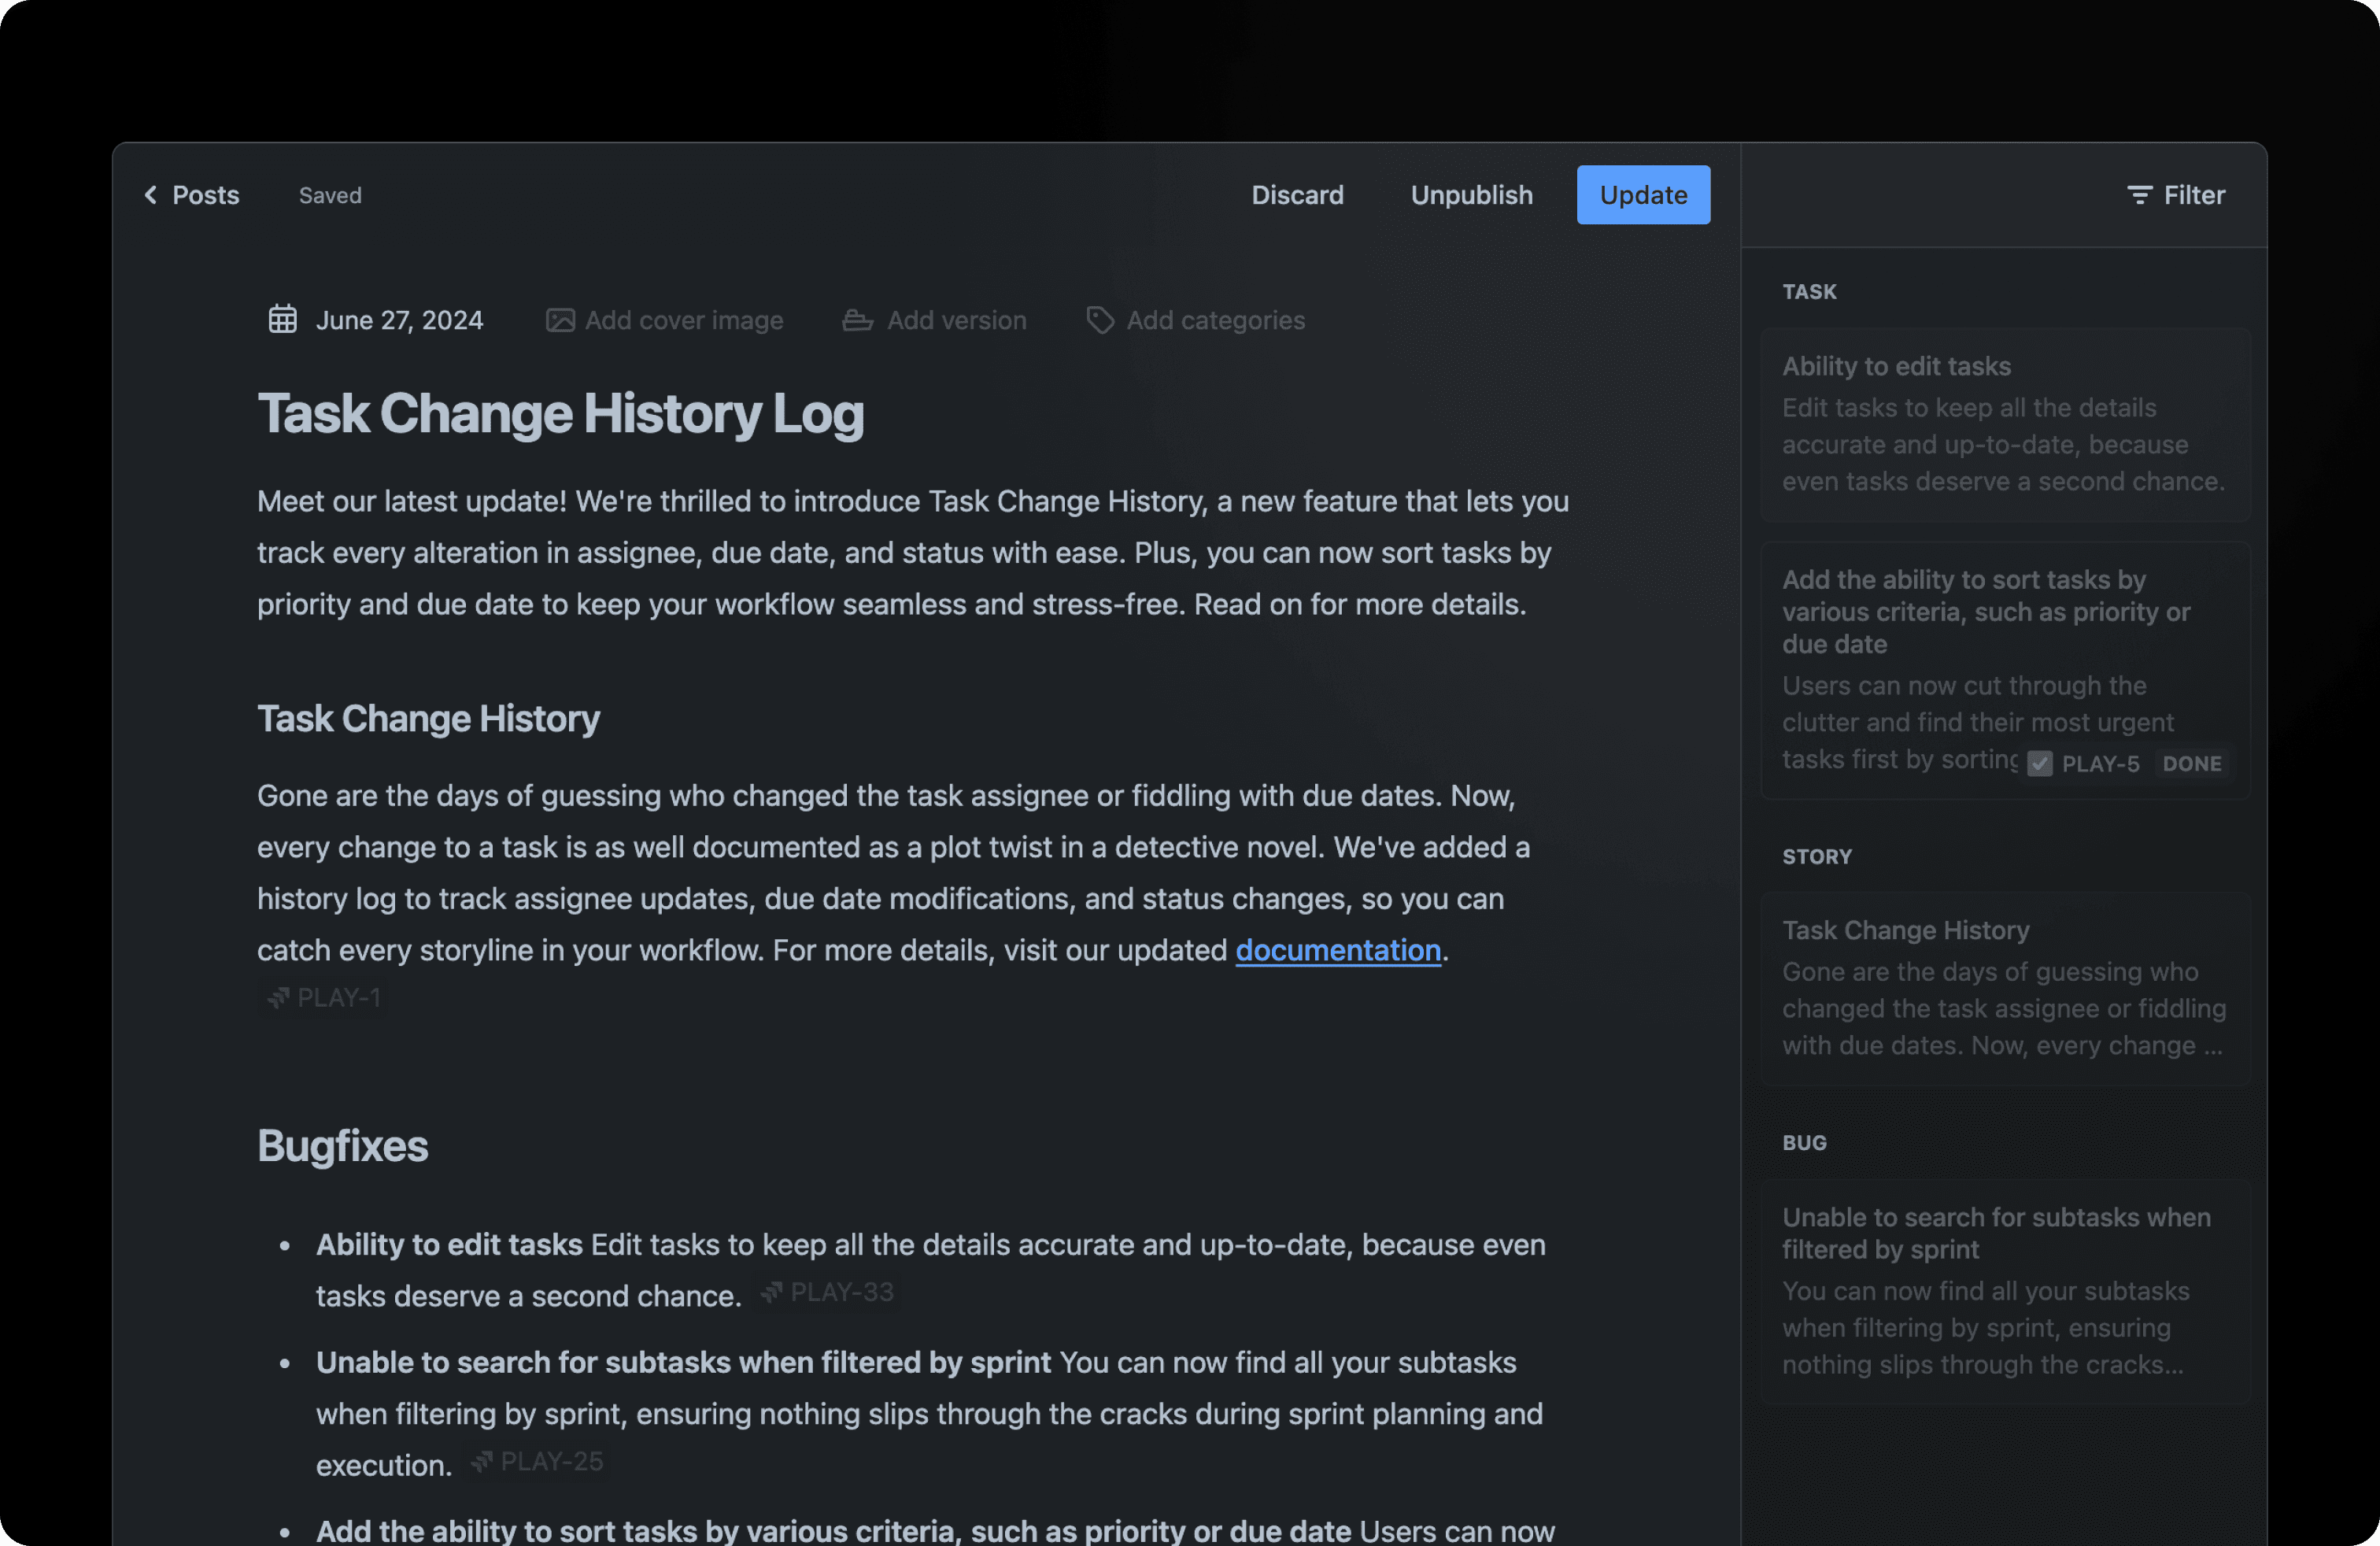Click the Unable to search for subtasks bullet

tap(683, 1362)
